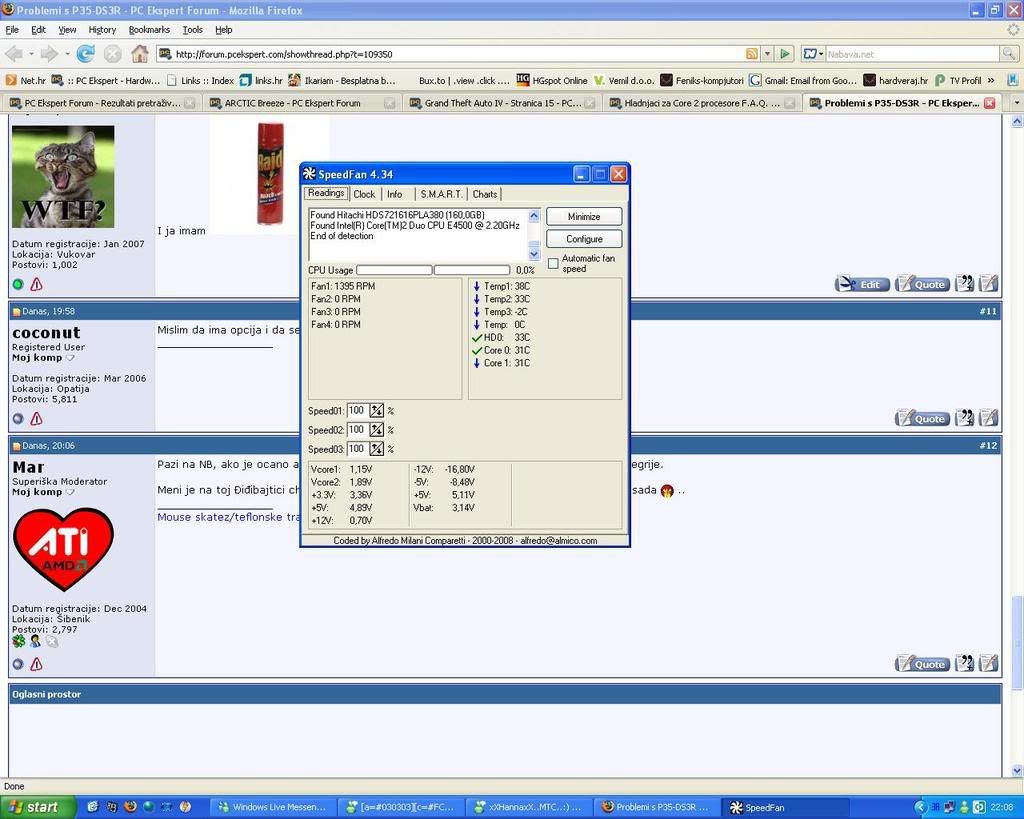Click the Speed01 percentage input field
The height and width of the screenshot is (819, 1024).
click(x=357, y=411)
